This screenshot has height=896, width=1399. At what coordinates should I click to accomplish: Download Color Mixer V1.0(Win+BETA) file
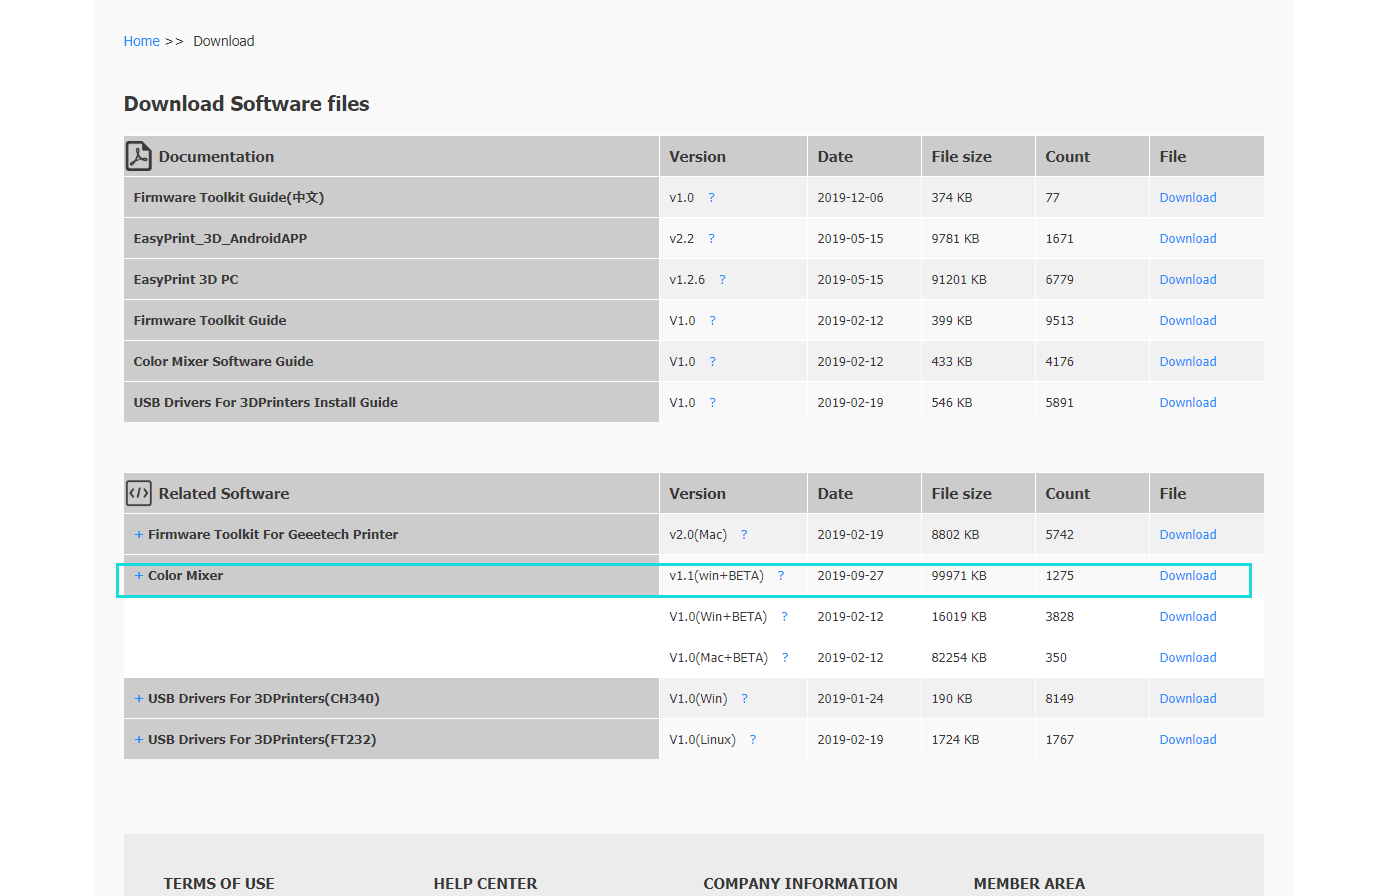click(x=1187, y=617)
